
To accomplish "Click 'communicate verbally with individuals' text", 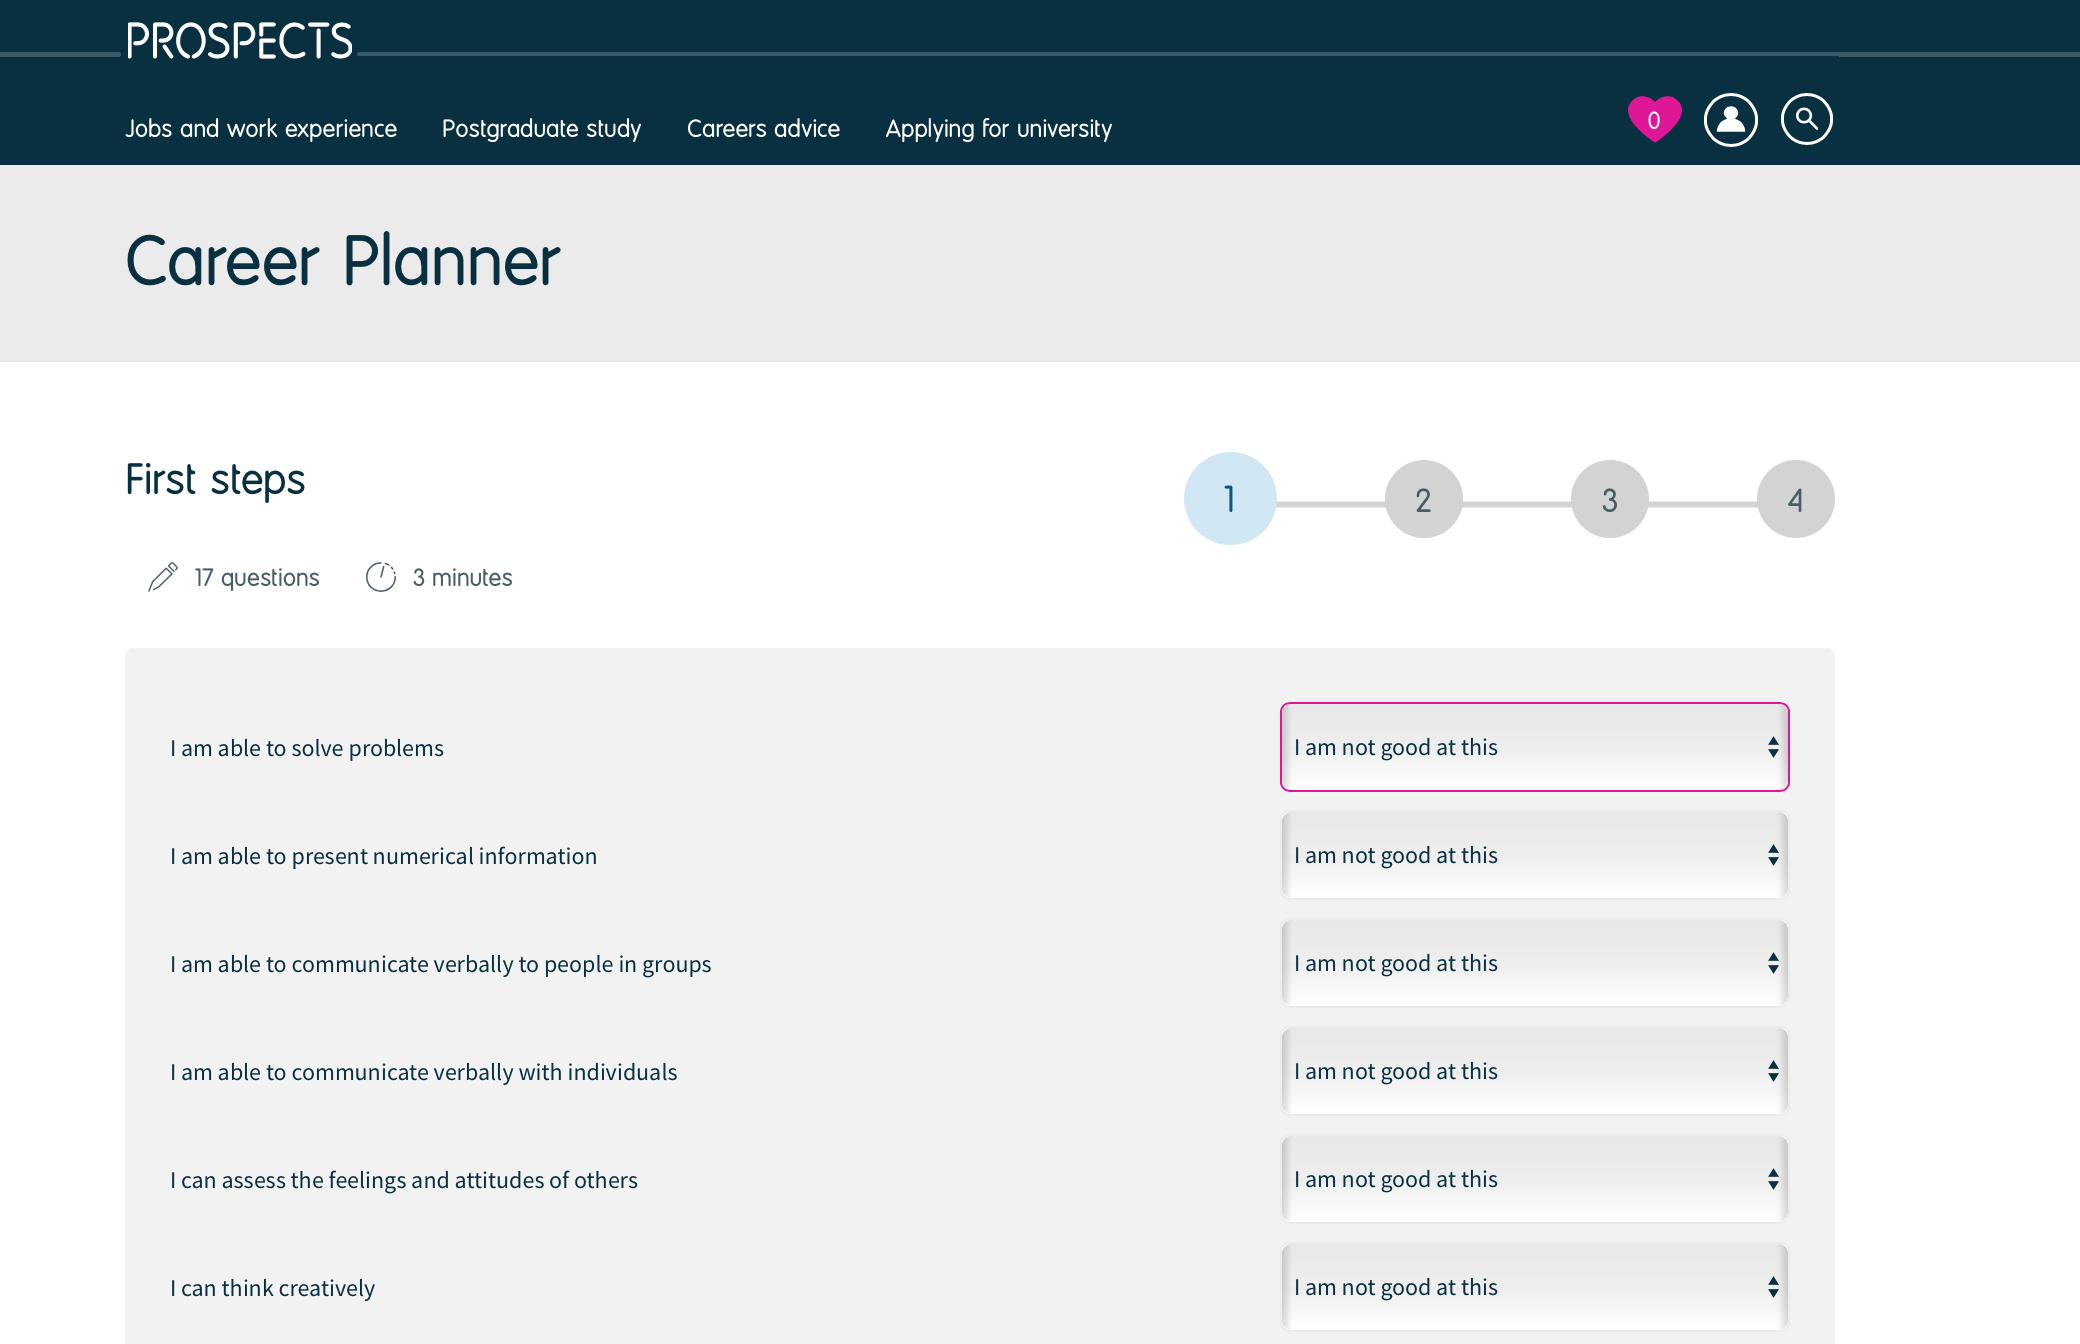I will 484,1072.
